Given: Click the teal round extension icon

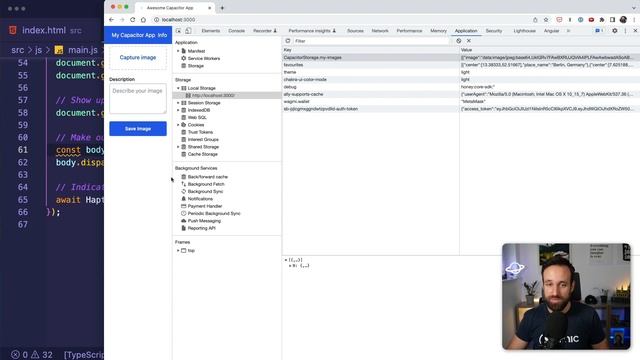Looking at the screenshot, I should (x=580, y=20).
